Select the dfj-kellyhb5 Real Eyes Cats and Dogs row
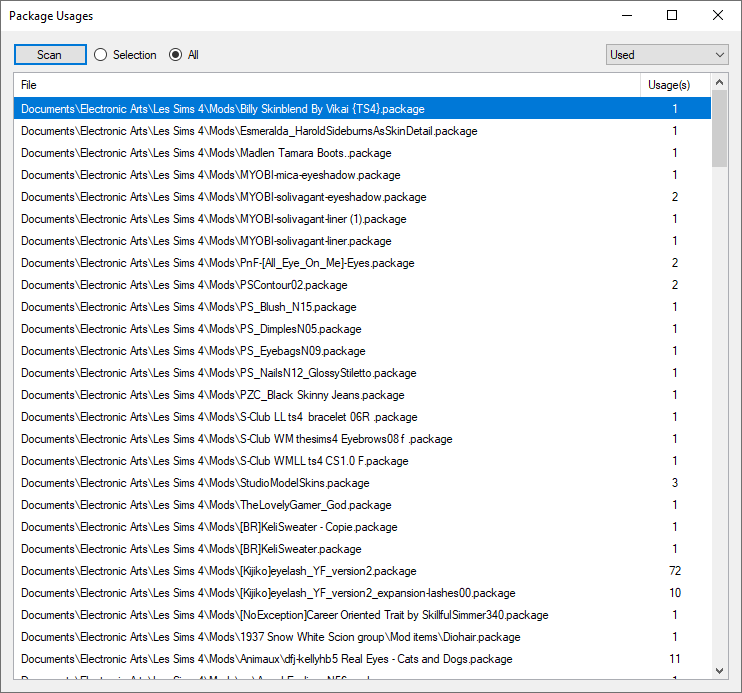The image size is (742, 693). [362, 659]
